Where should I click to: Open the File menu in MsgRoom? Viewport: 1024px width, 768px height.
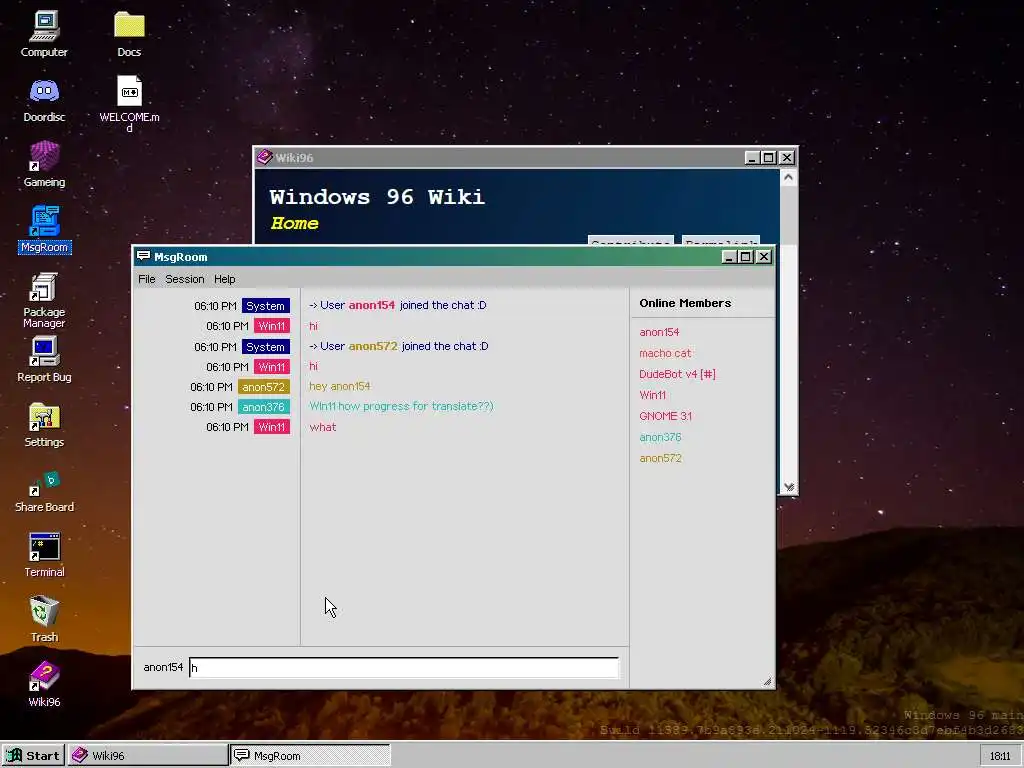pos(146,279)
